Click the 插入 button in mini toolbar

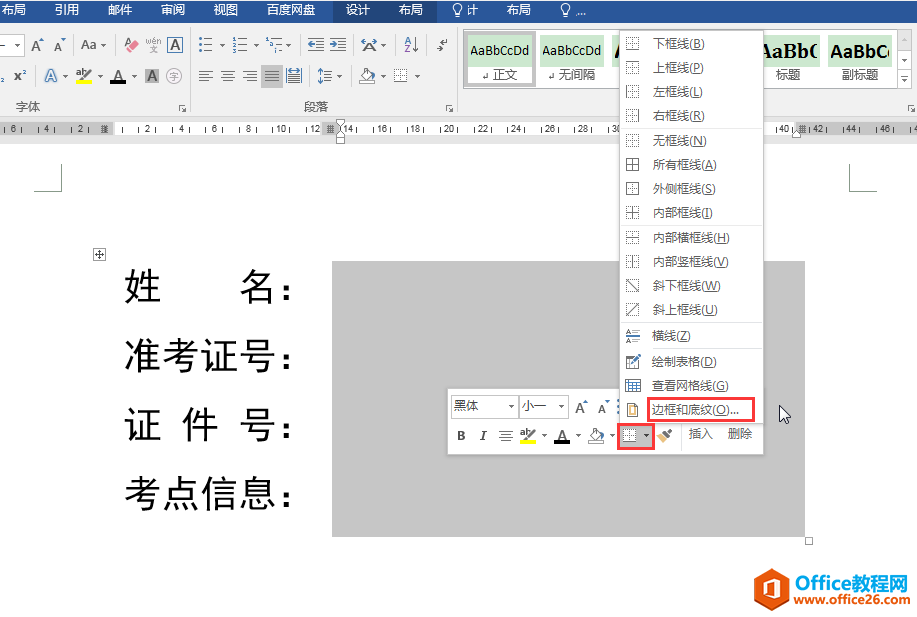[x=701, y=434]
